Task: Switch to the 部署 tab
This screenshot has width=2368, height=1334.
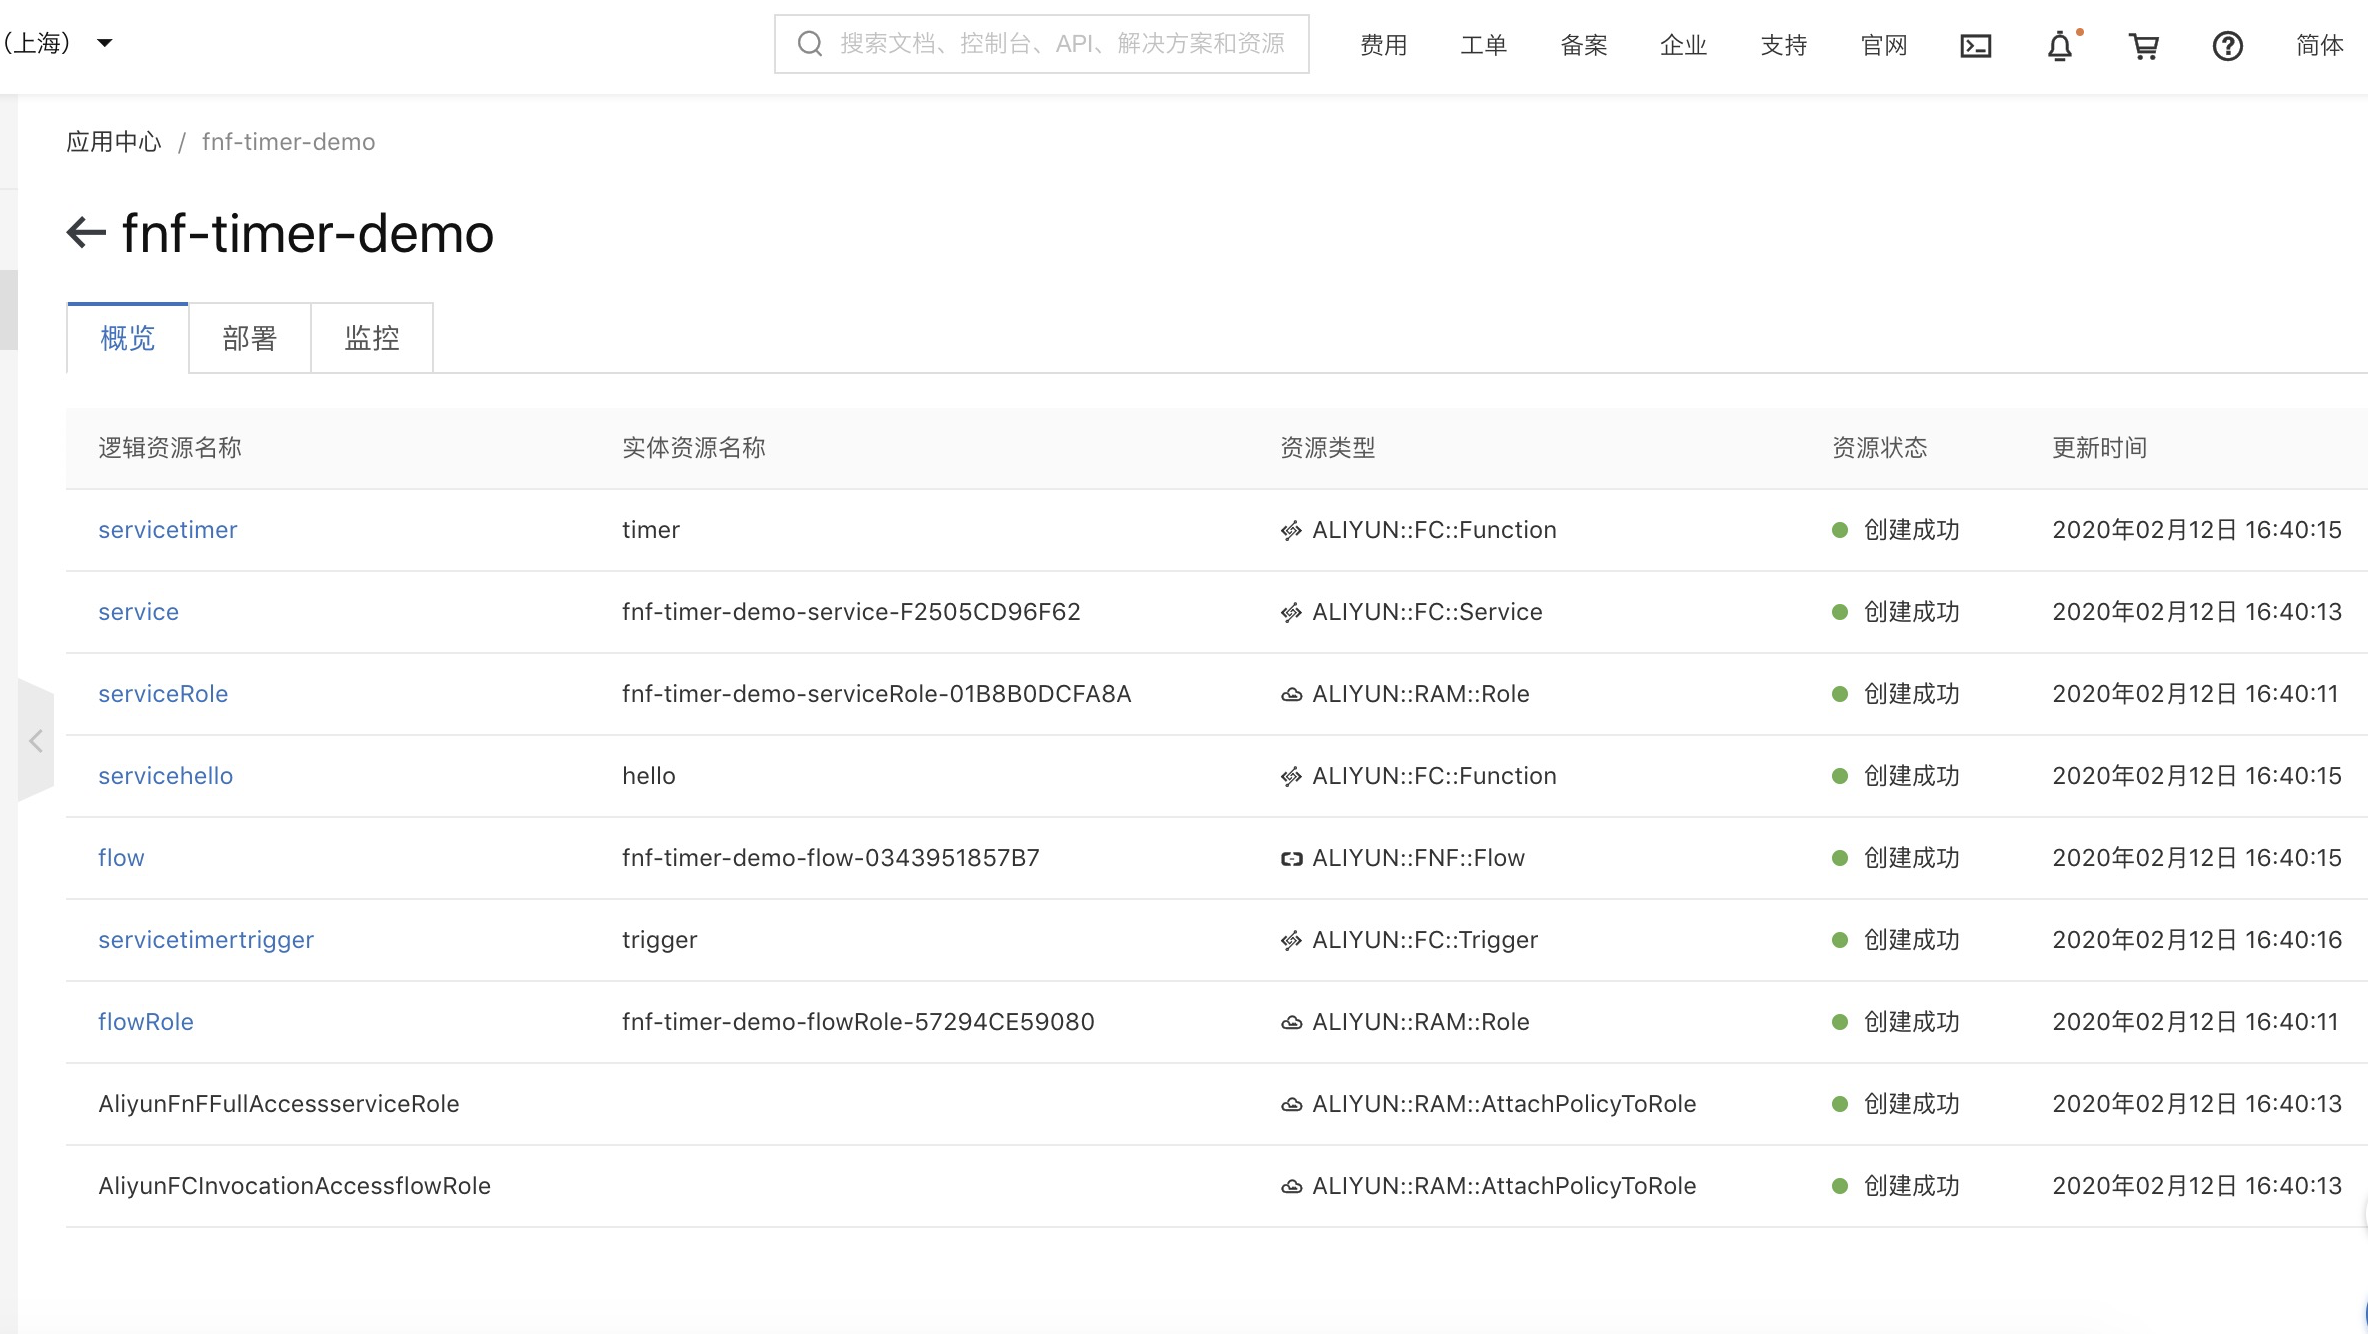Action: 250,338
